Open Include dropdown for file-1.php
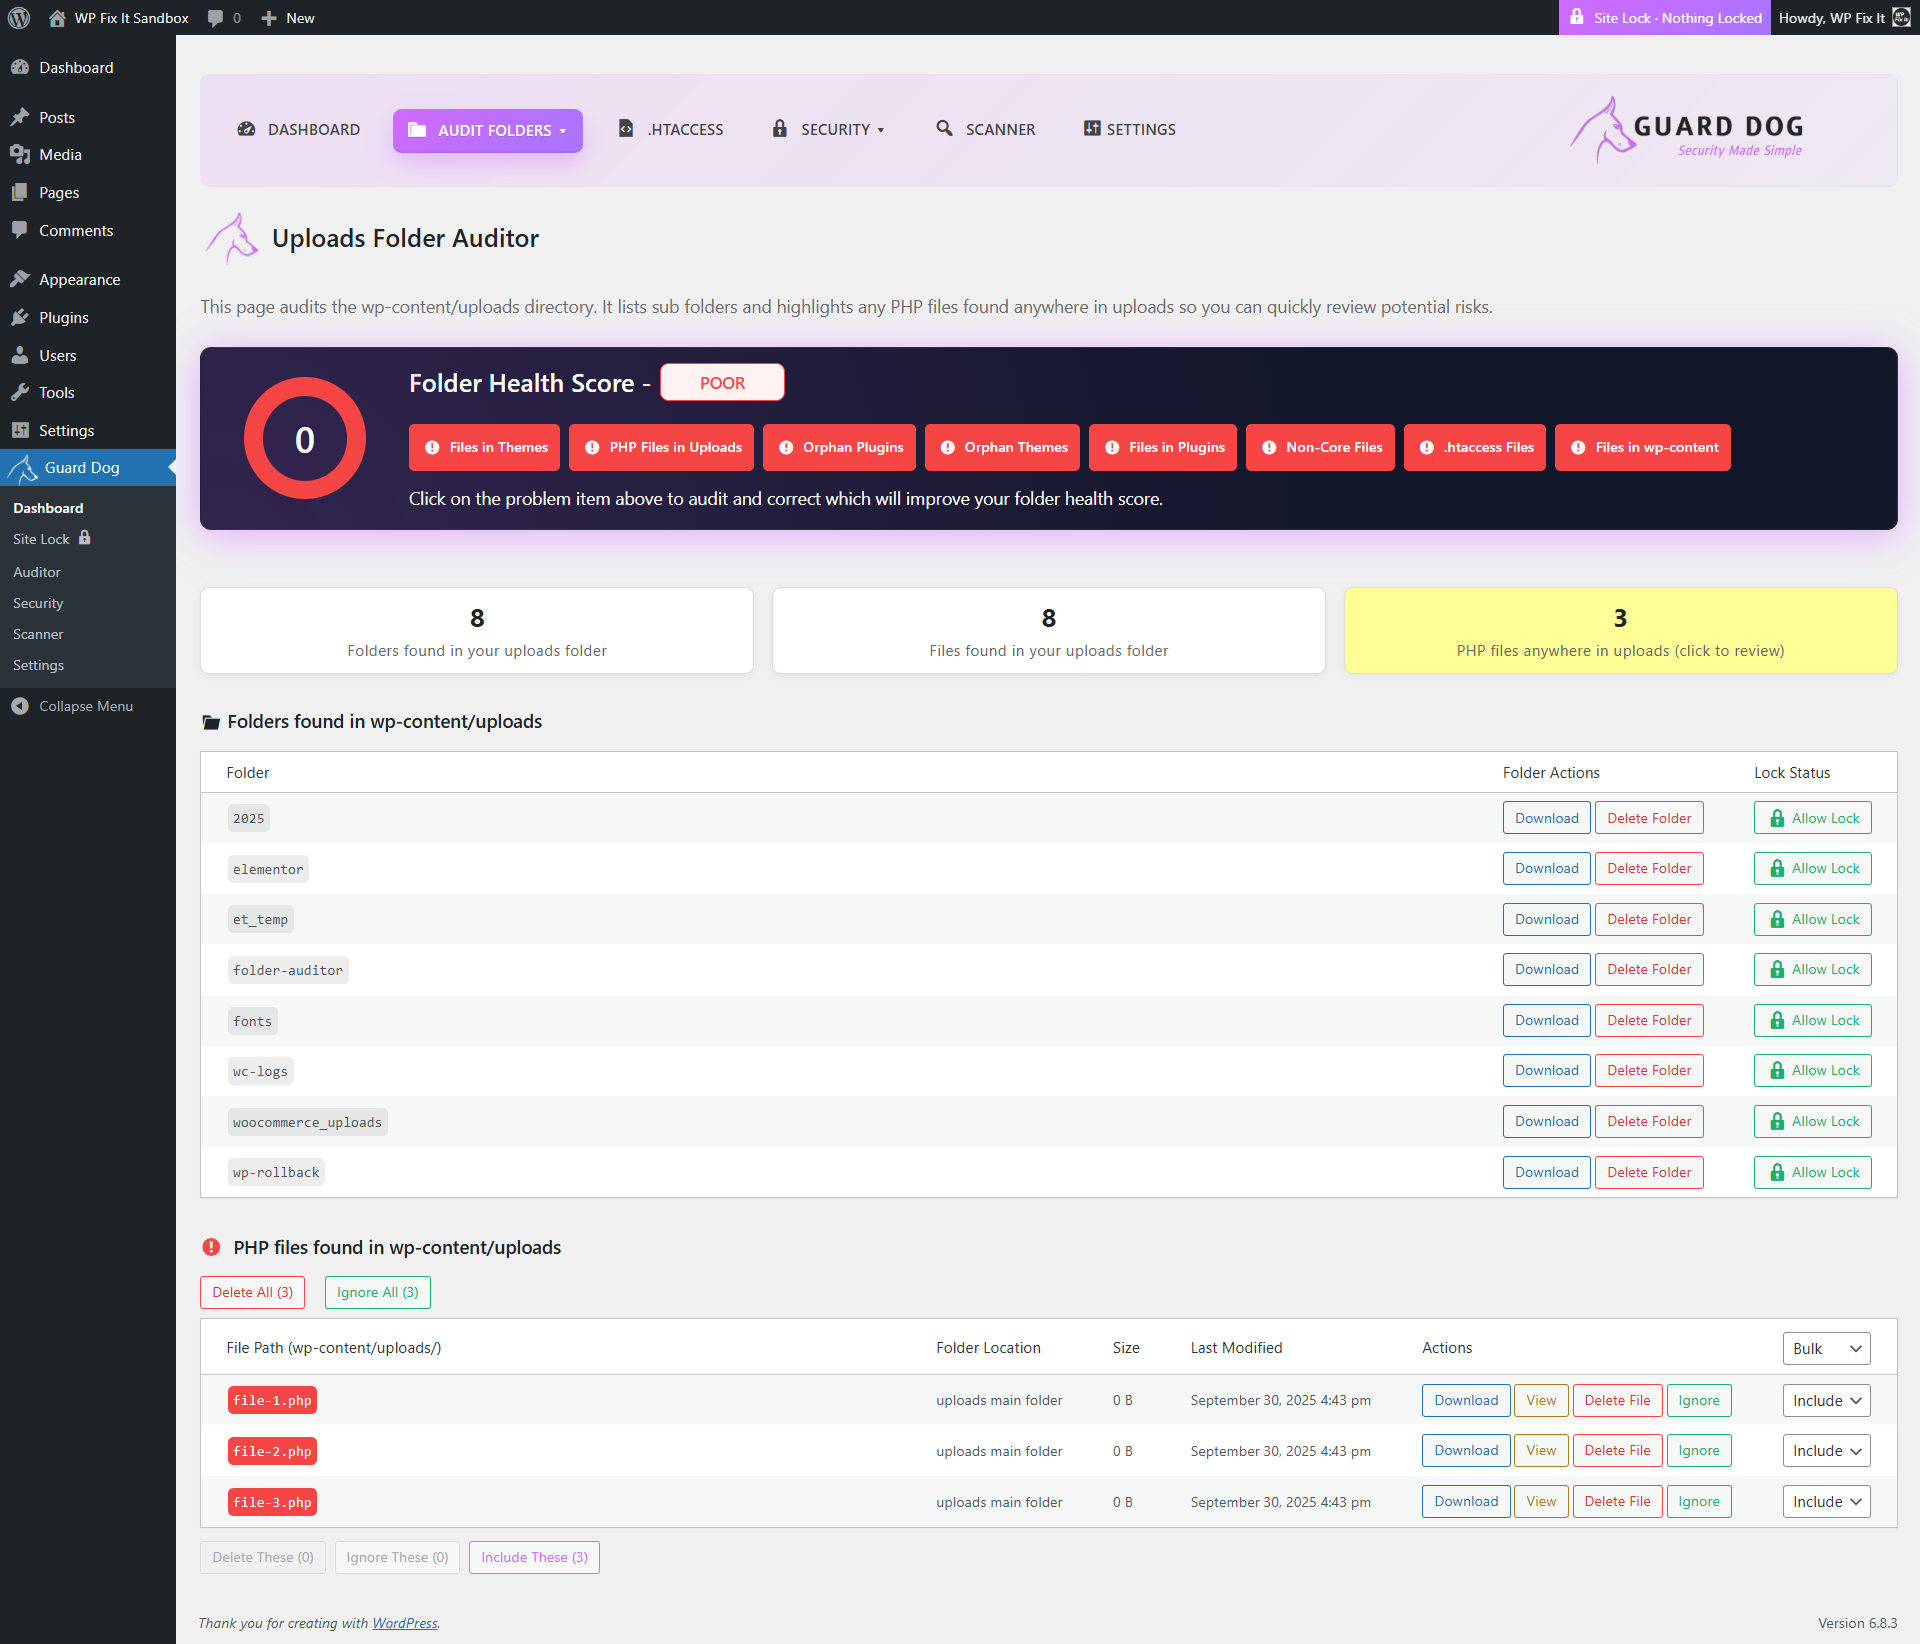Viewport: 1920px width, 1644px height. [x=1825, y=1401]
